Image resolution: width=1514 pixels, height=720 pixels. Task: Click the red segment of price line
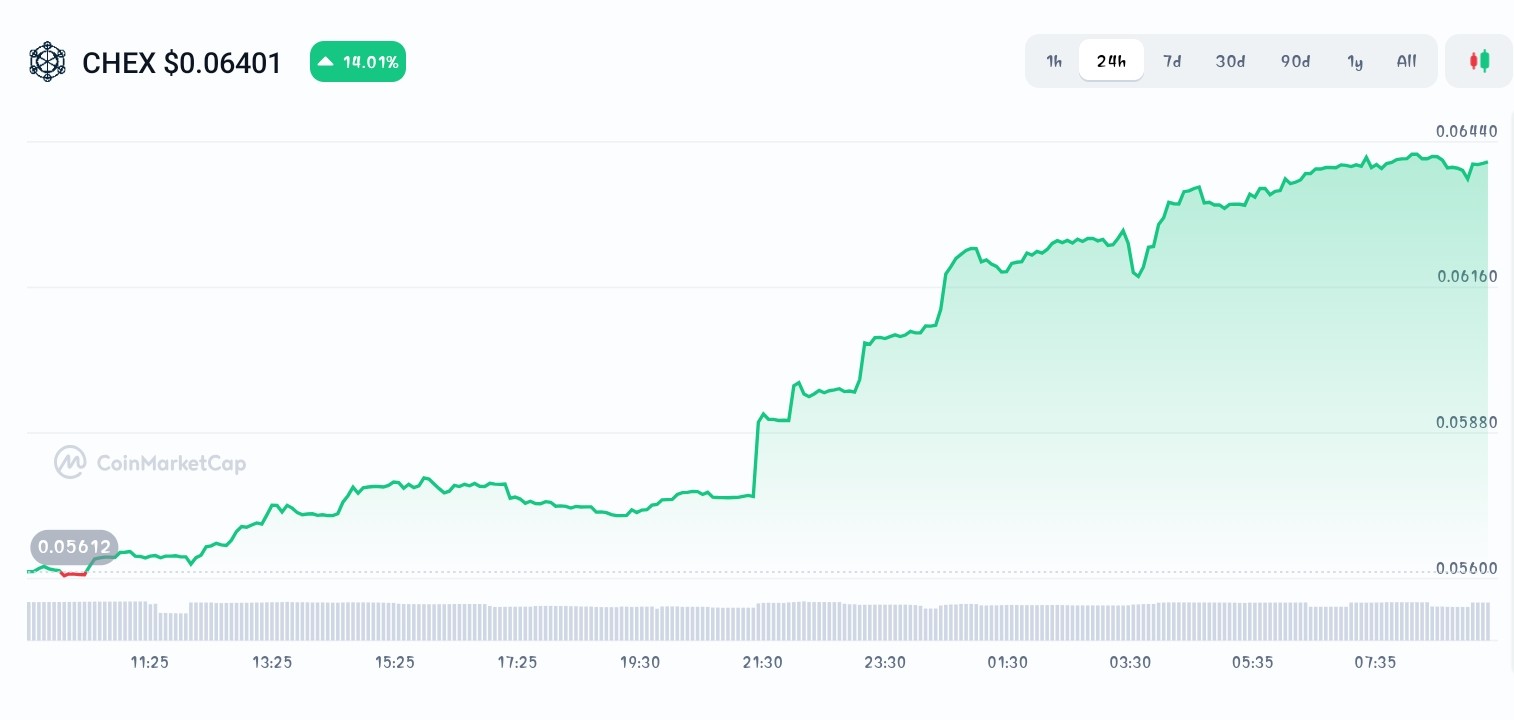pos(74,574)
